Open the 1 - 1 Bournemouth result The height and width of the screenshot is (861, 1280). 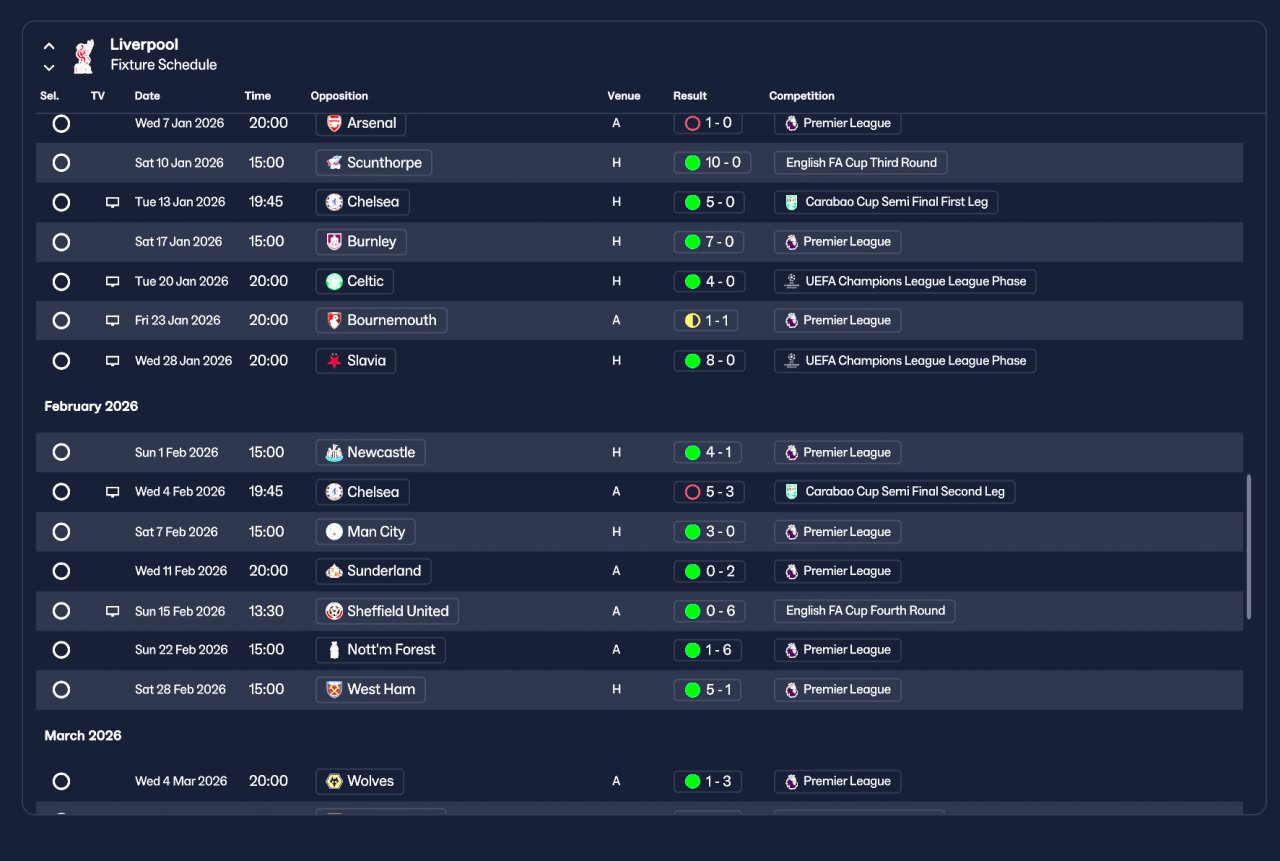(x=708, y=321)
